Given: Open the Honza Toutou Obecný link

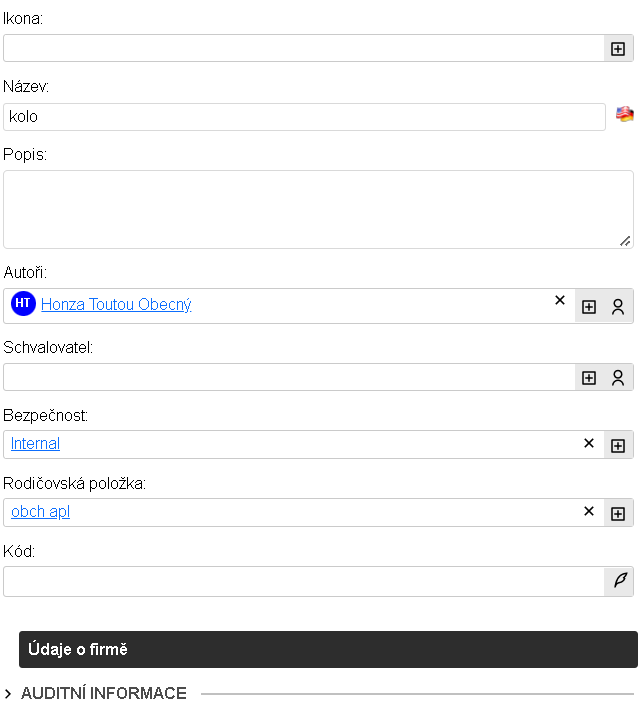Looking at the screenshot, I should pyautogui.click(x=116, y=305).
